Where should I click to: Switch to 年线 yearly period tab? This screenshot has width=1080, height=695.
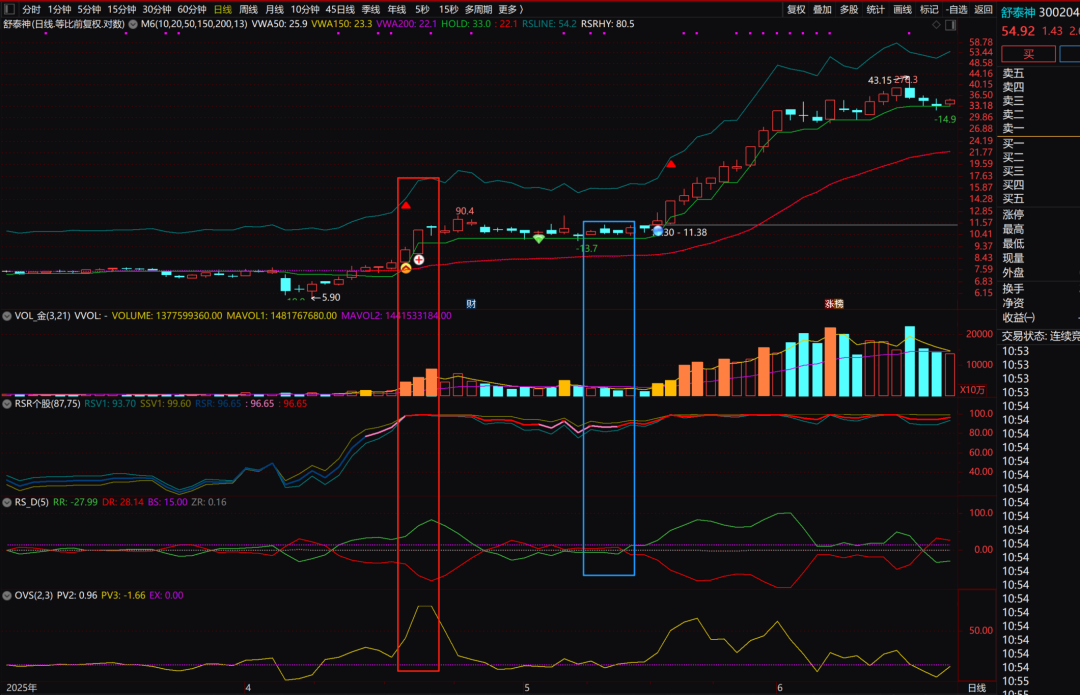[x=397, y=10]
